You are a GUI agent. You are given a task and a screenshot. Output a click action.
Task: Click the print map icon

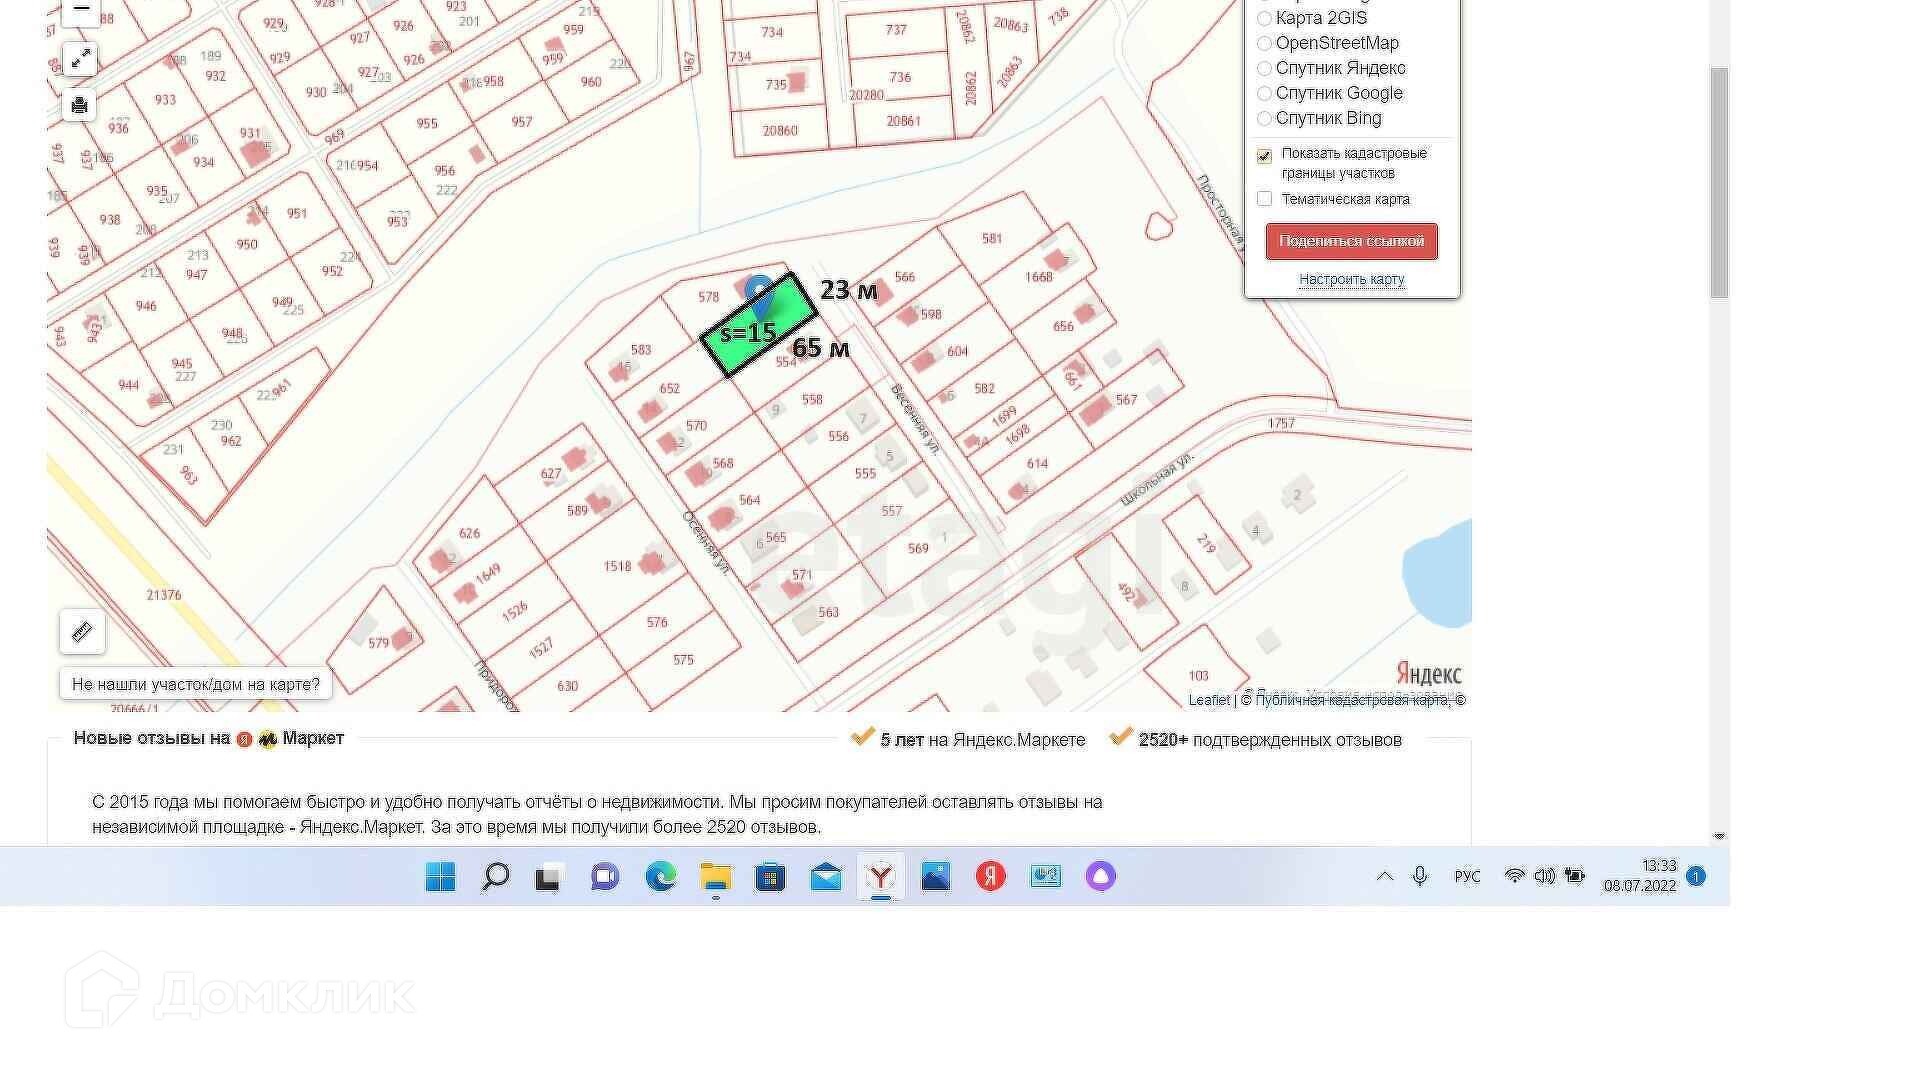point(80,105)
